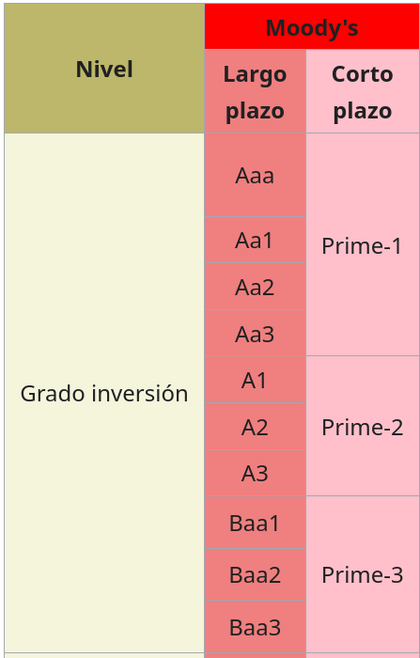Click the Moody's header cell

tap(312, 27)
